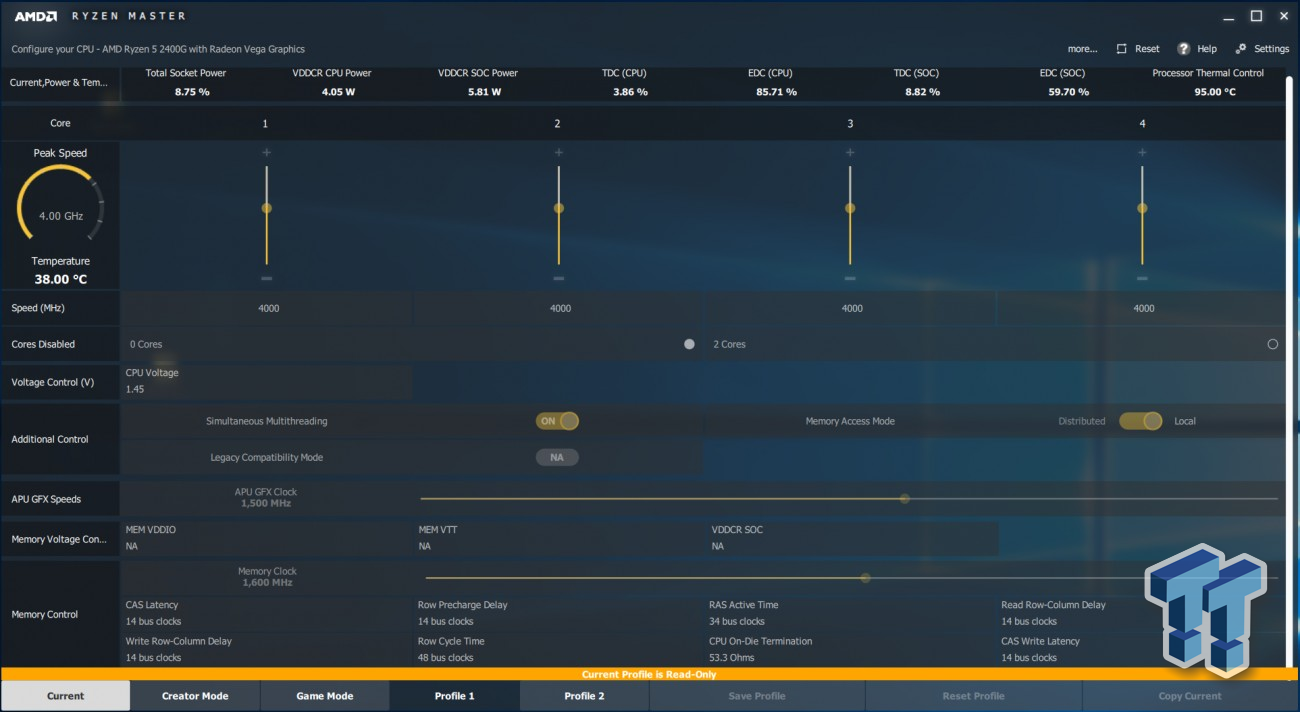
Task: Click the RAS Active Time 34 bus clocks value
Action: [738, 622]
